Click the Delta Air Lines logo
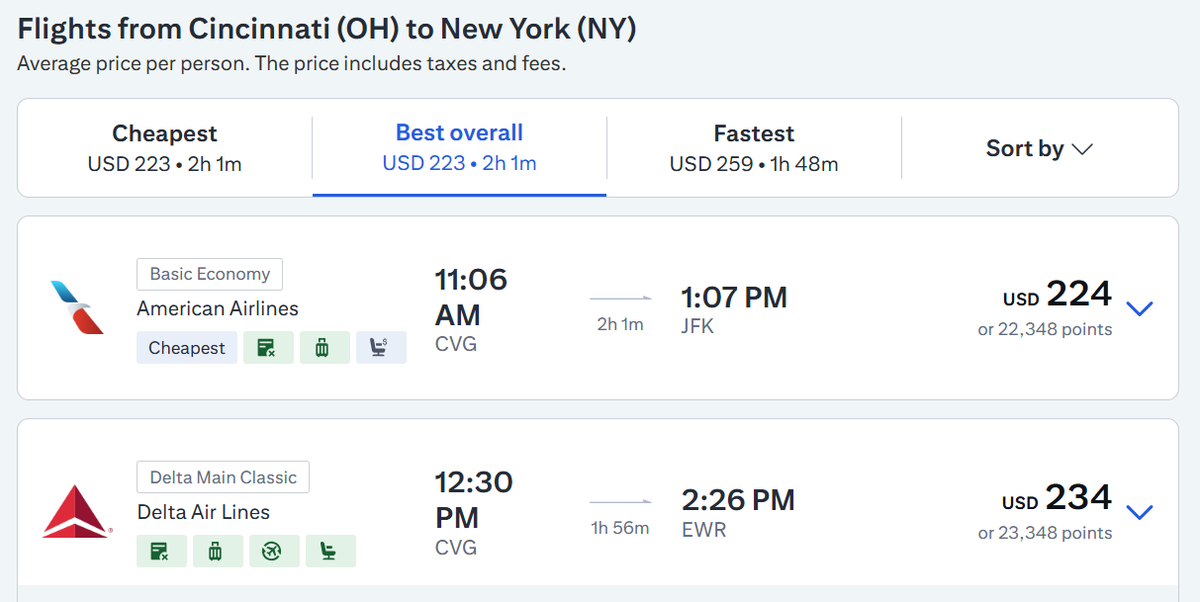This screenshot has height=602, width=1200. [x=76, y=511]
